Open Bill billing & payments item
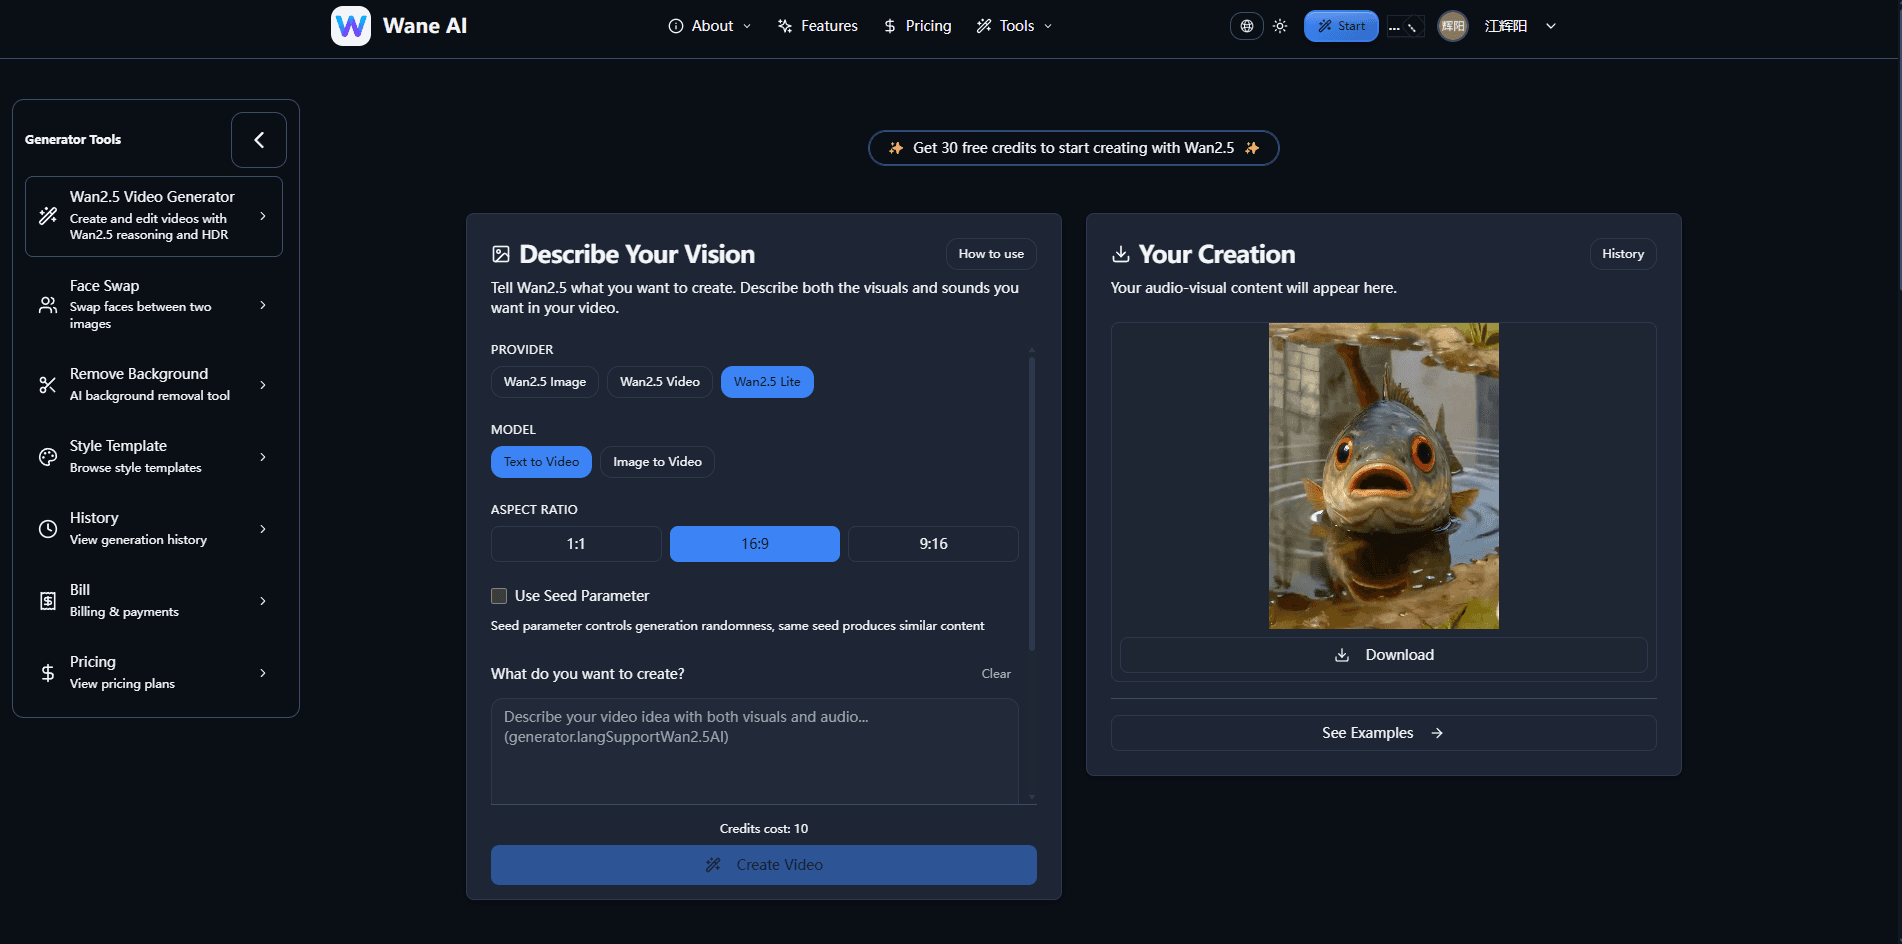 [154, 601]
